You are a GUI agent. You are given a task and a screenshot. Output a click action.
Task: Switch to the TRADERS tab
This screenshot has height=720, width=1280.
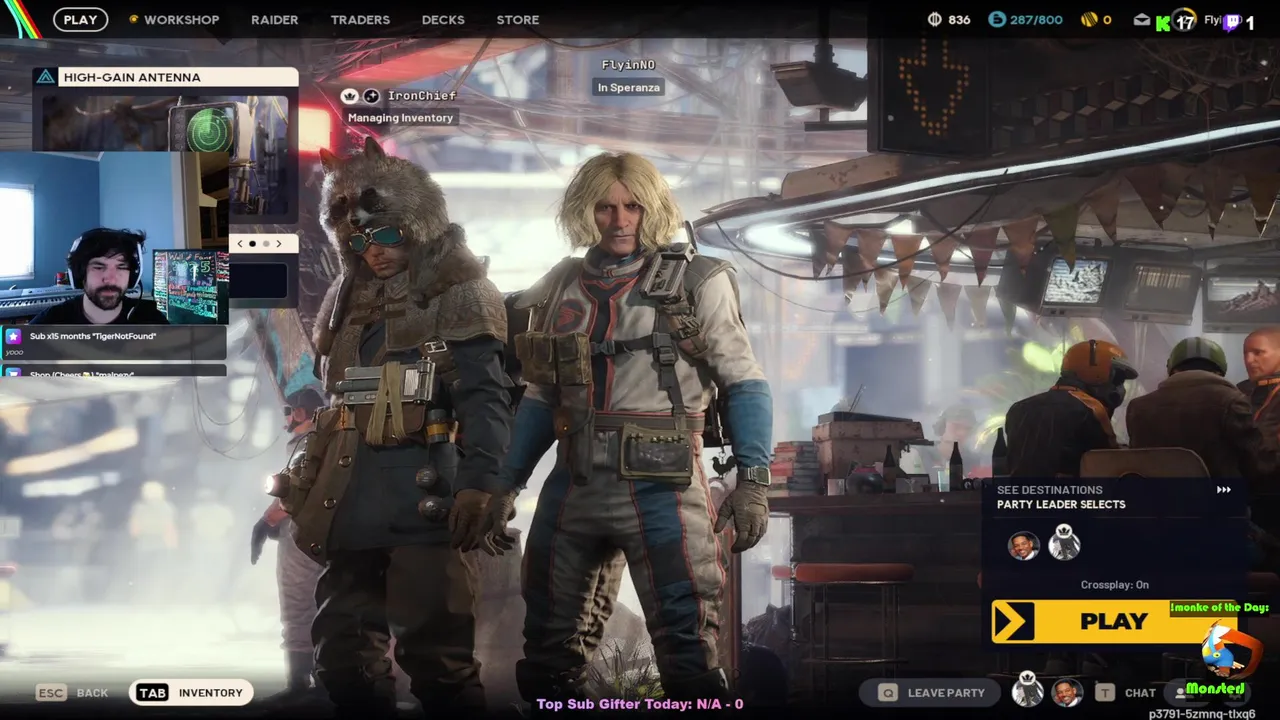(x=360, y=19)
